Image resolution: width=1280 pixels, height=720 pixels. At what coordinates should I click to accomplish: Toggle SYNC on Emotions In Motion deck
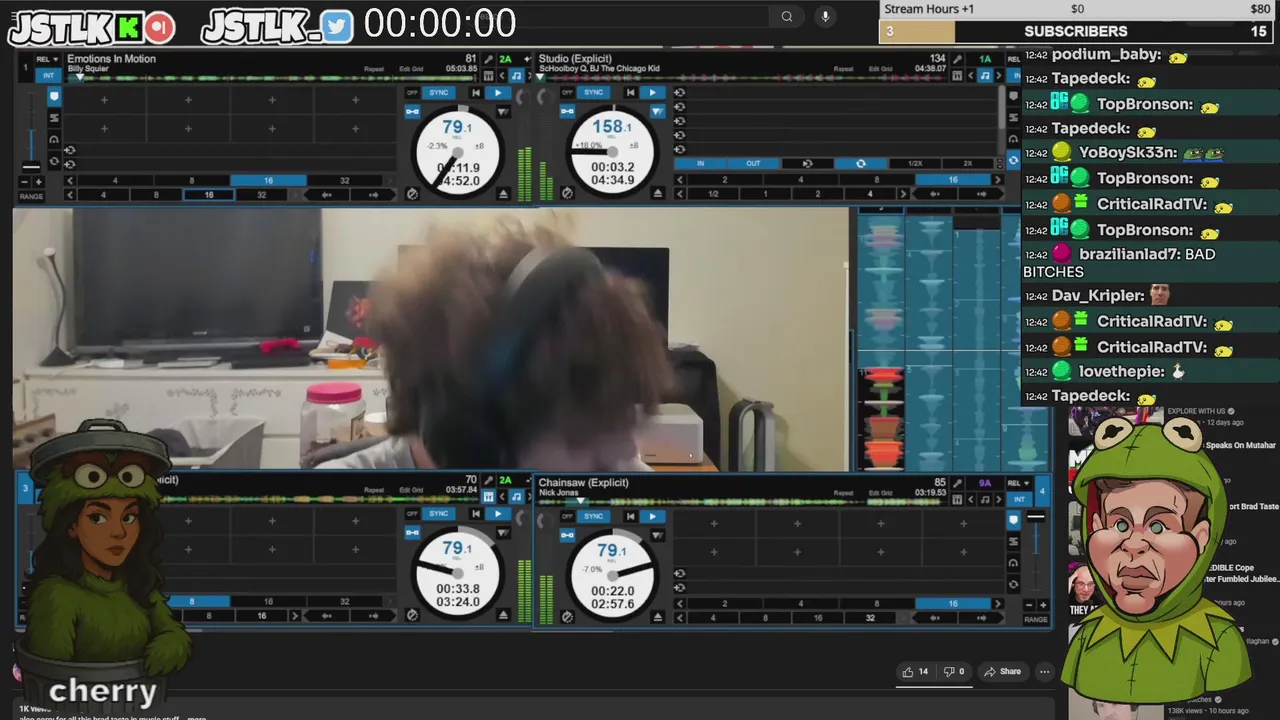click(438, 93)
